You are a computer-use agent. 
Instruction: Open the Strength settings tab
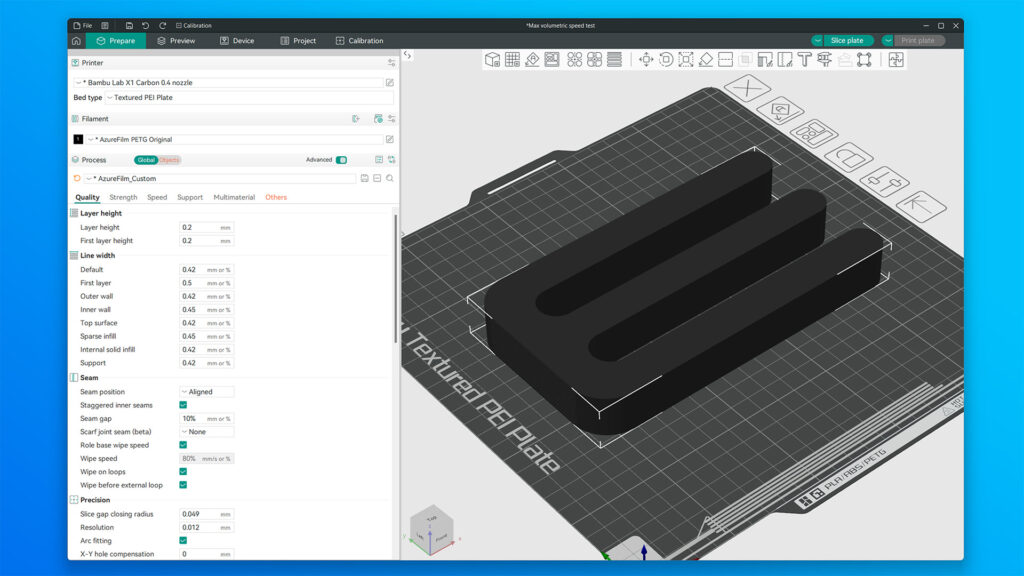[123, 197]
